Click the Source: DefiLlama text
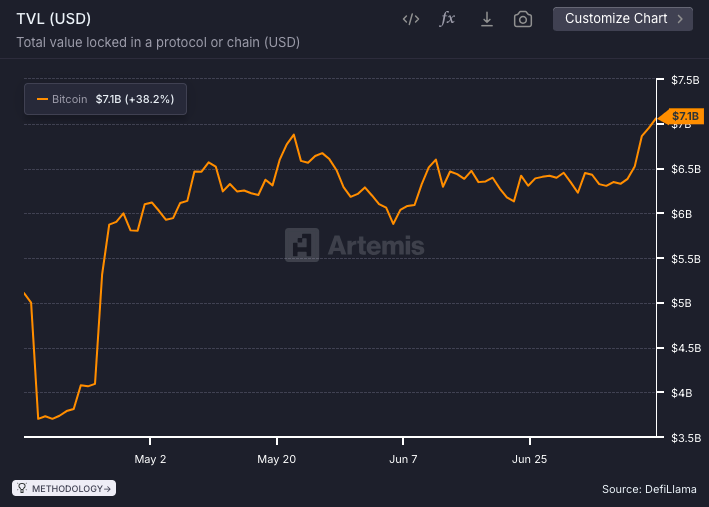 coord(649,489)
